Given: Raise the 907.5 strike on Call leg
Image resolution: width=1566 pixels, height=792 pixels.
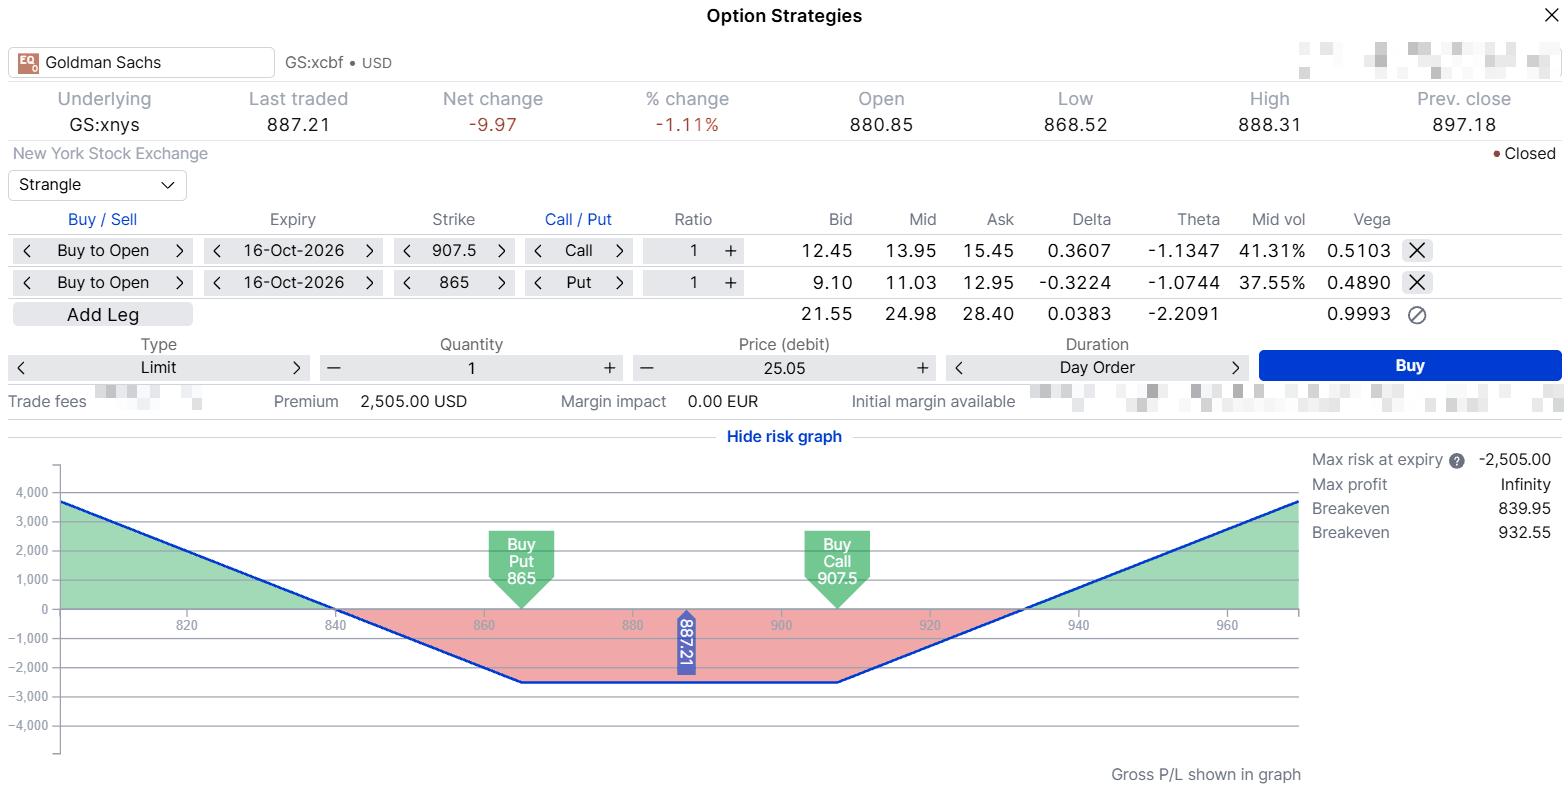Looking at the screenshot, I should [501, 251].
